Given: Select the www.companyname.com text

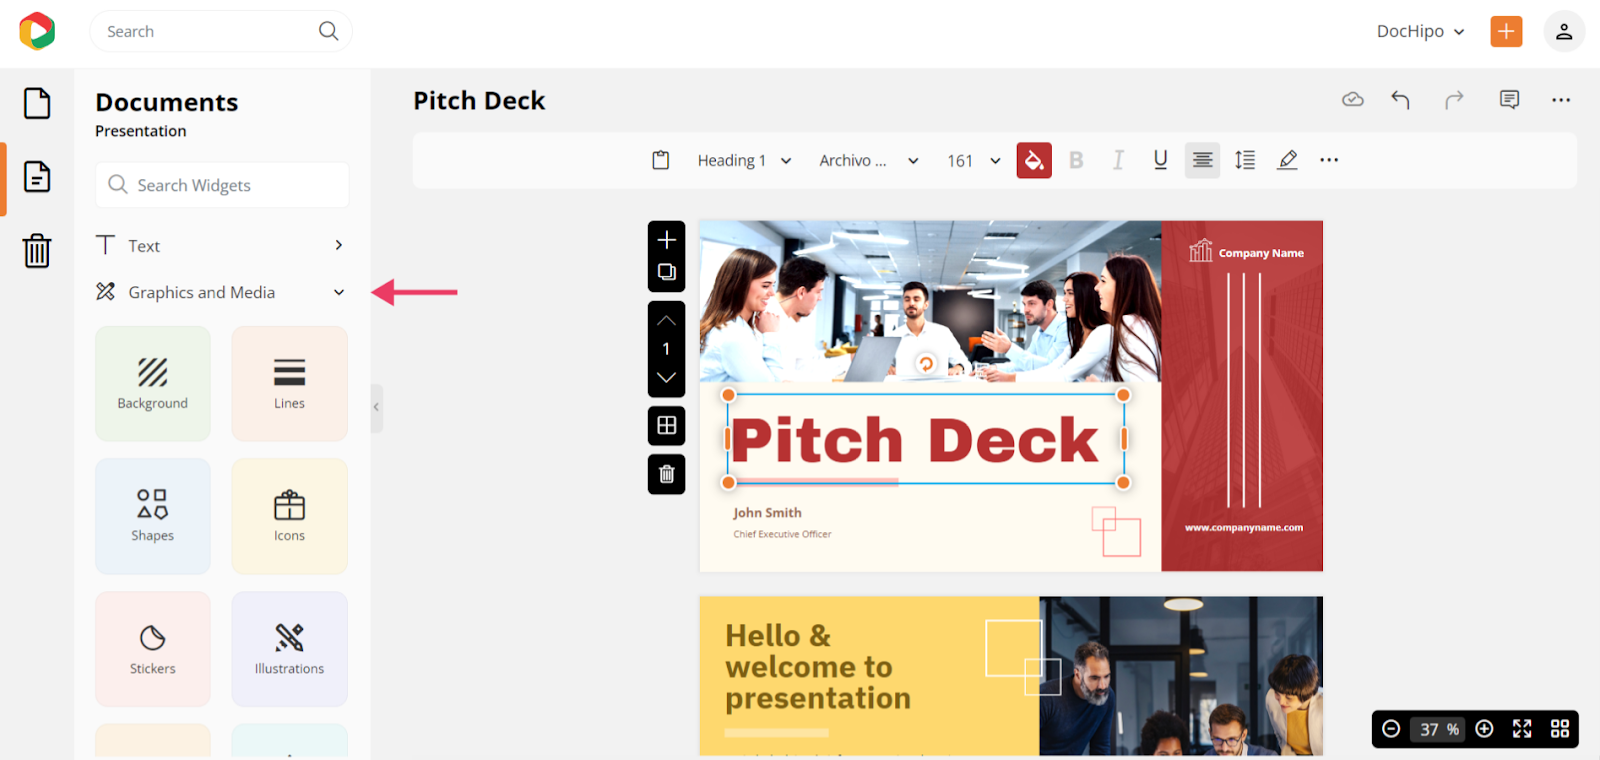Looking at the screenshot, I should point(1244,527).
